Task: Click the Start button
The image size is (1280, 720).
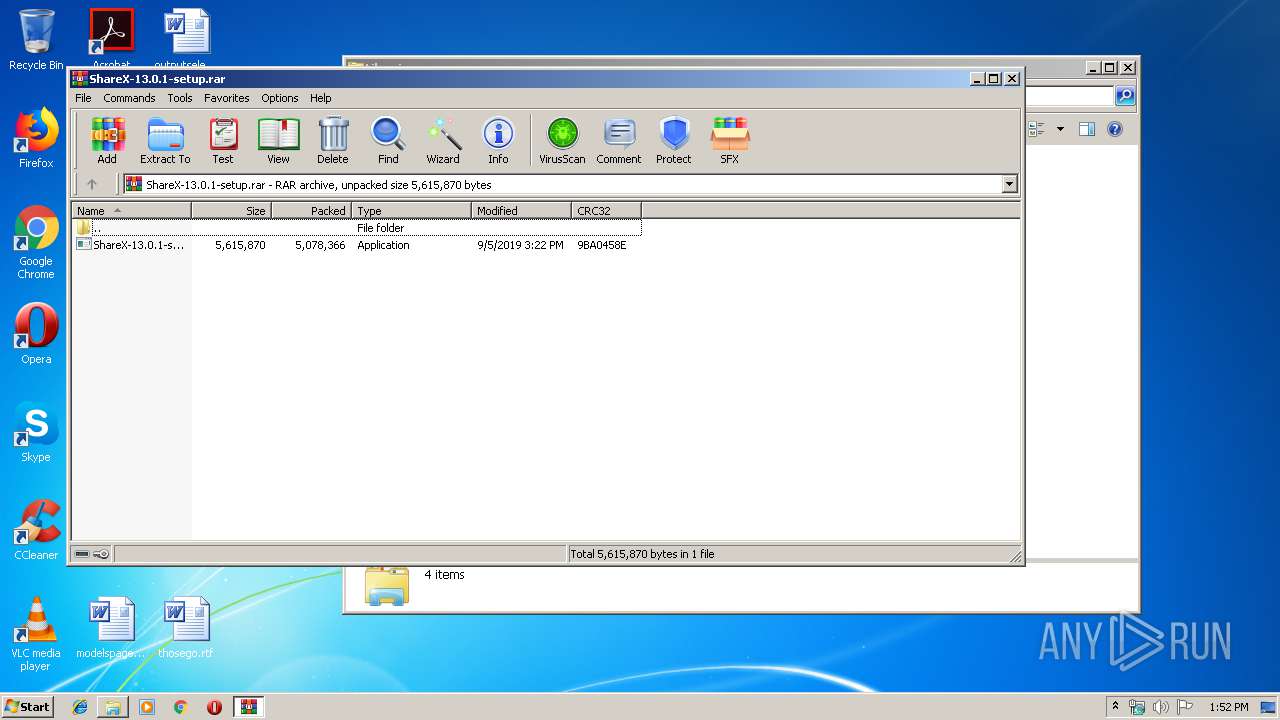Action: coord(28,706)
